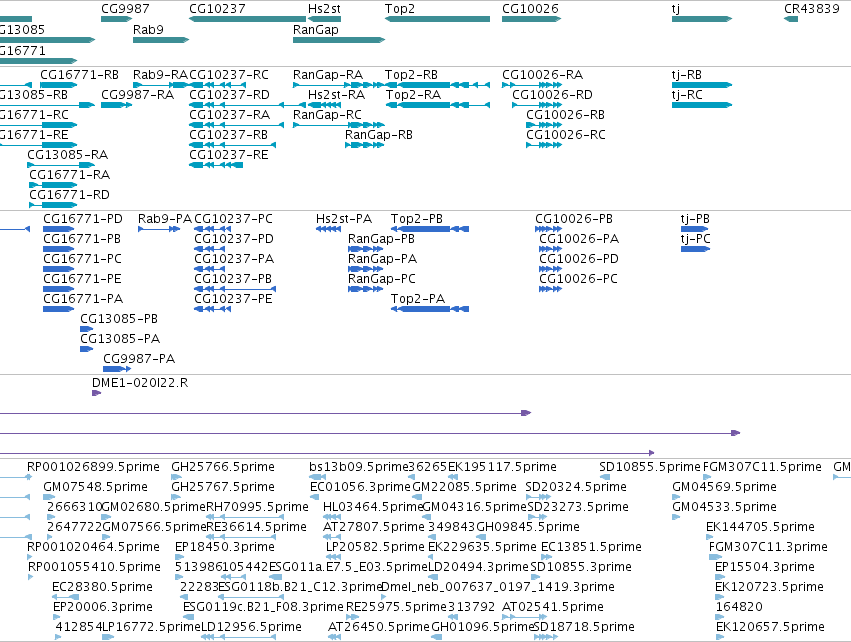Click the Top2-RB transcript label
Image resolution: width=851 pixels, height=642 pixels.
pos(411,74)
